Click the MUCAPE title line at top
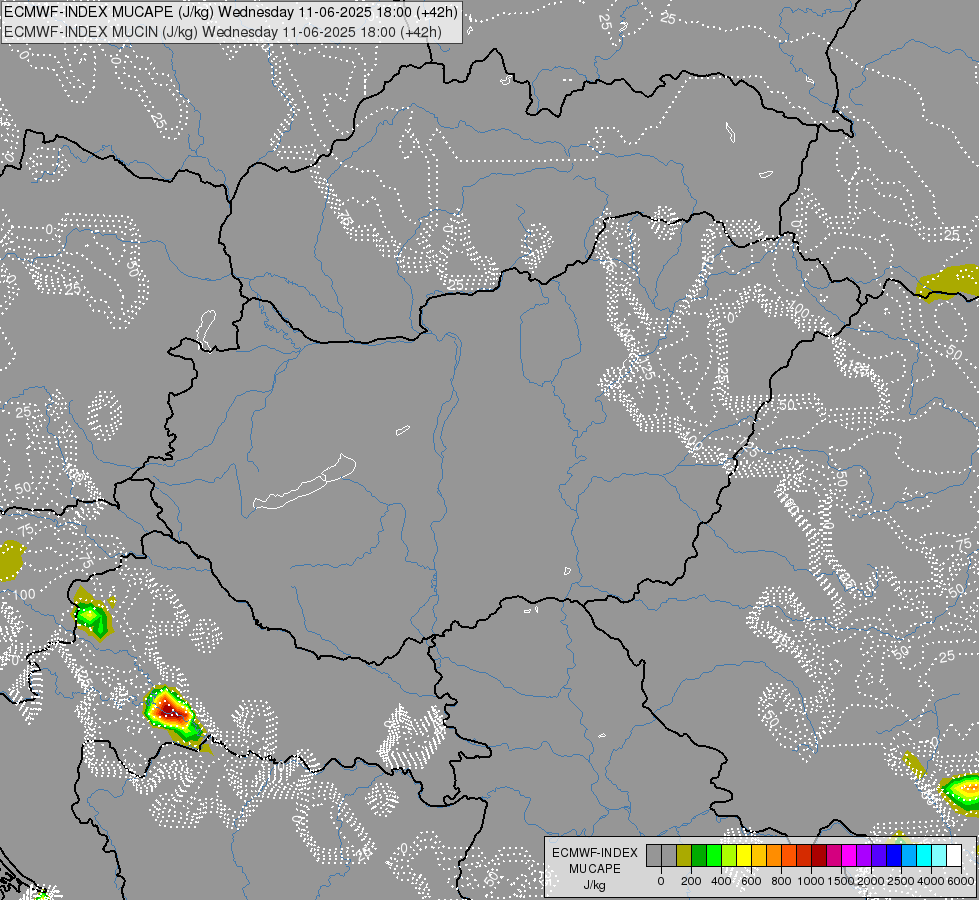Screen dimensions: 979x900 (230, 11)
